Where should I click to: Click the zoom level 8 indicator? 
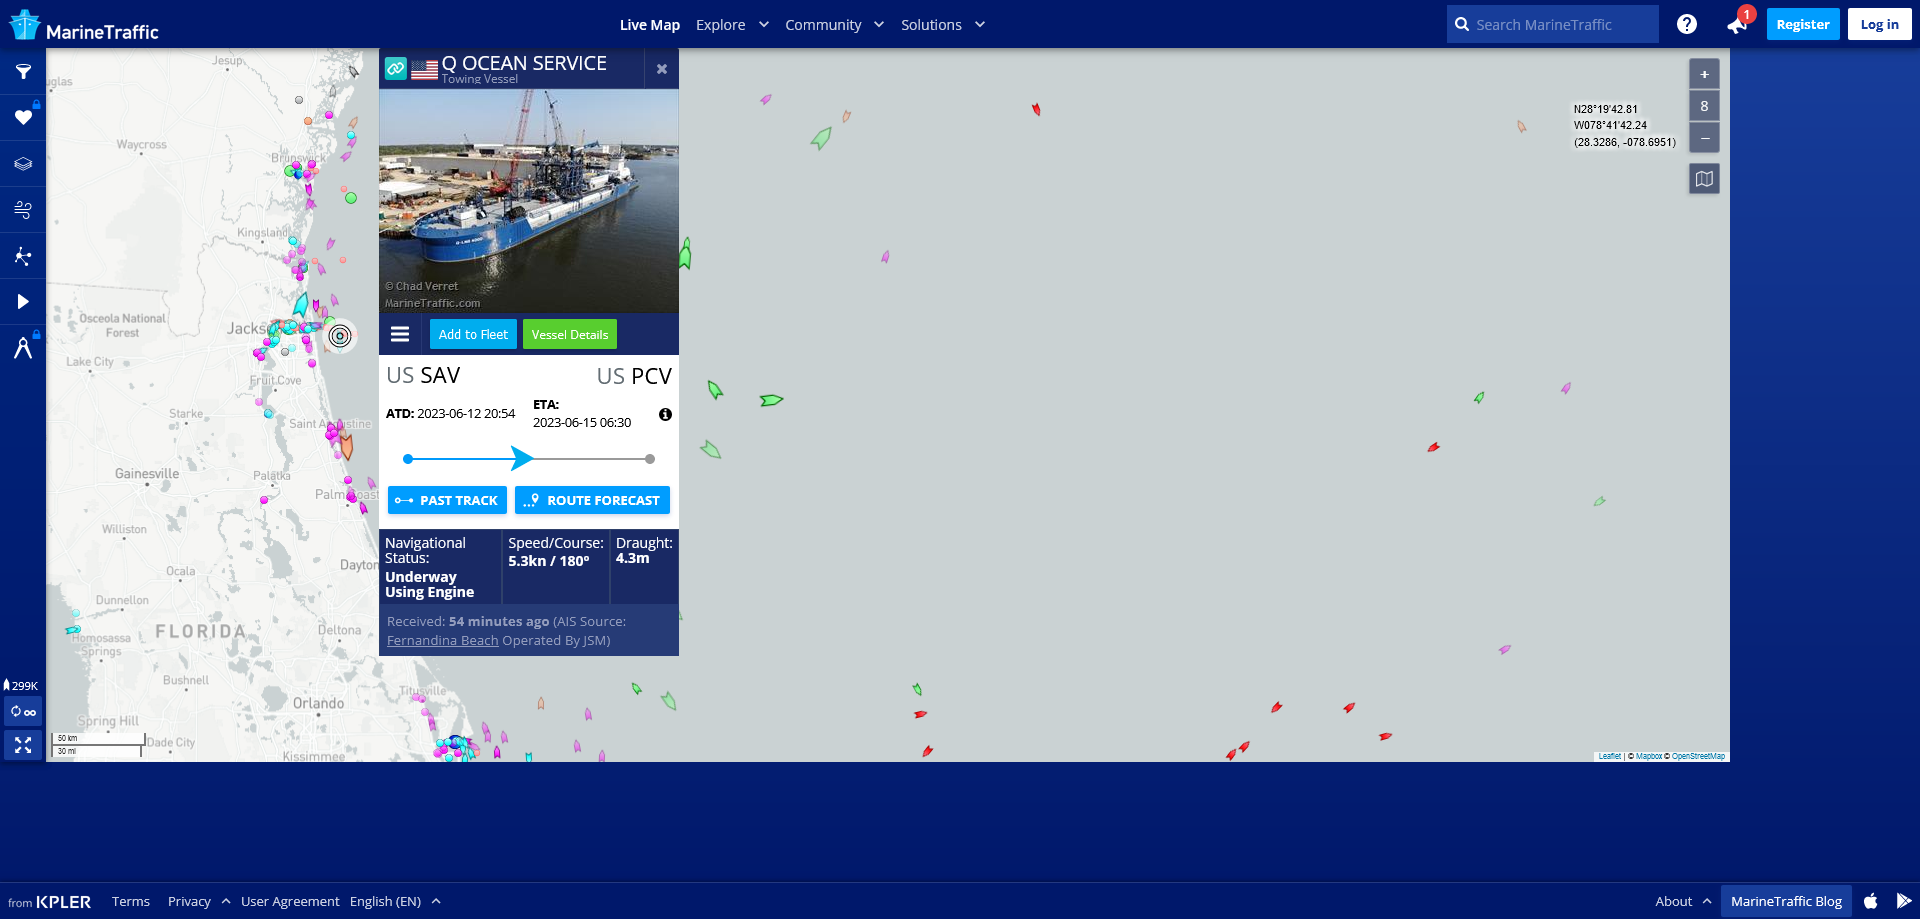pos(1704,106)
